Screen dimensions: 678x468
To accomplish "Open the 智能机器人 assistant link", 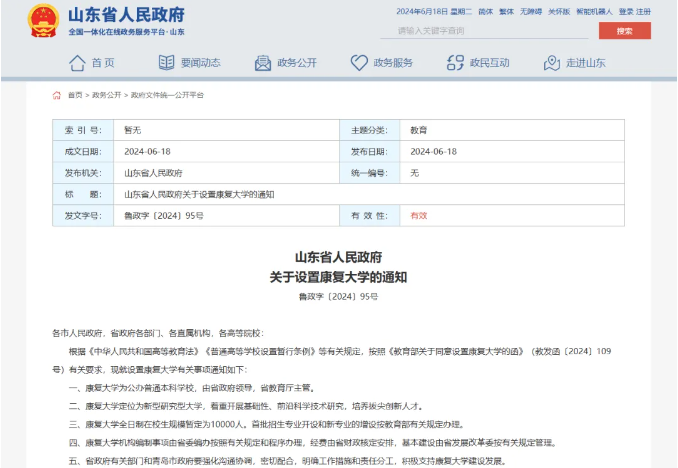I will [x=594, y=12].
